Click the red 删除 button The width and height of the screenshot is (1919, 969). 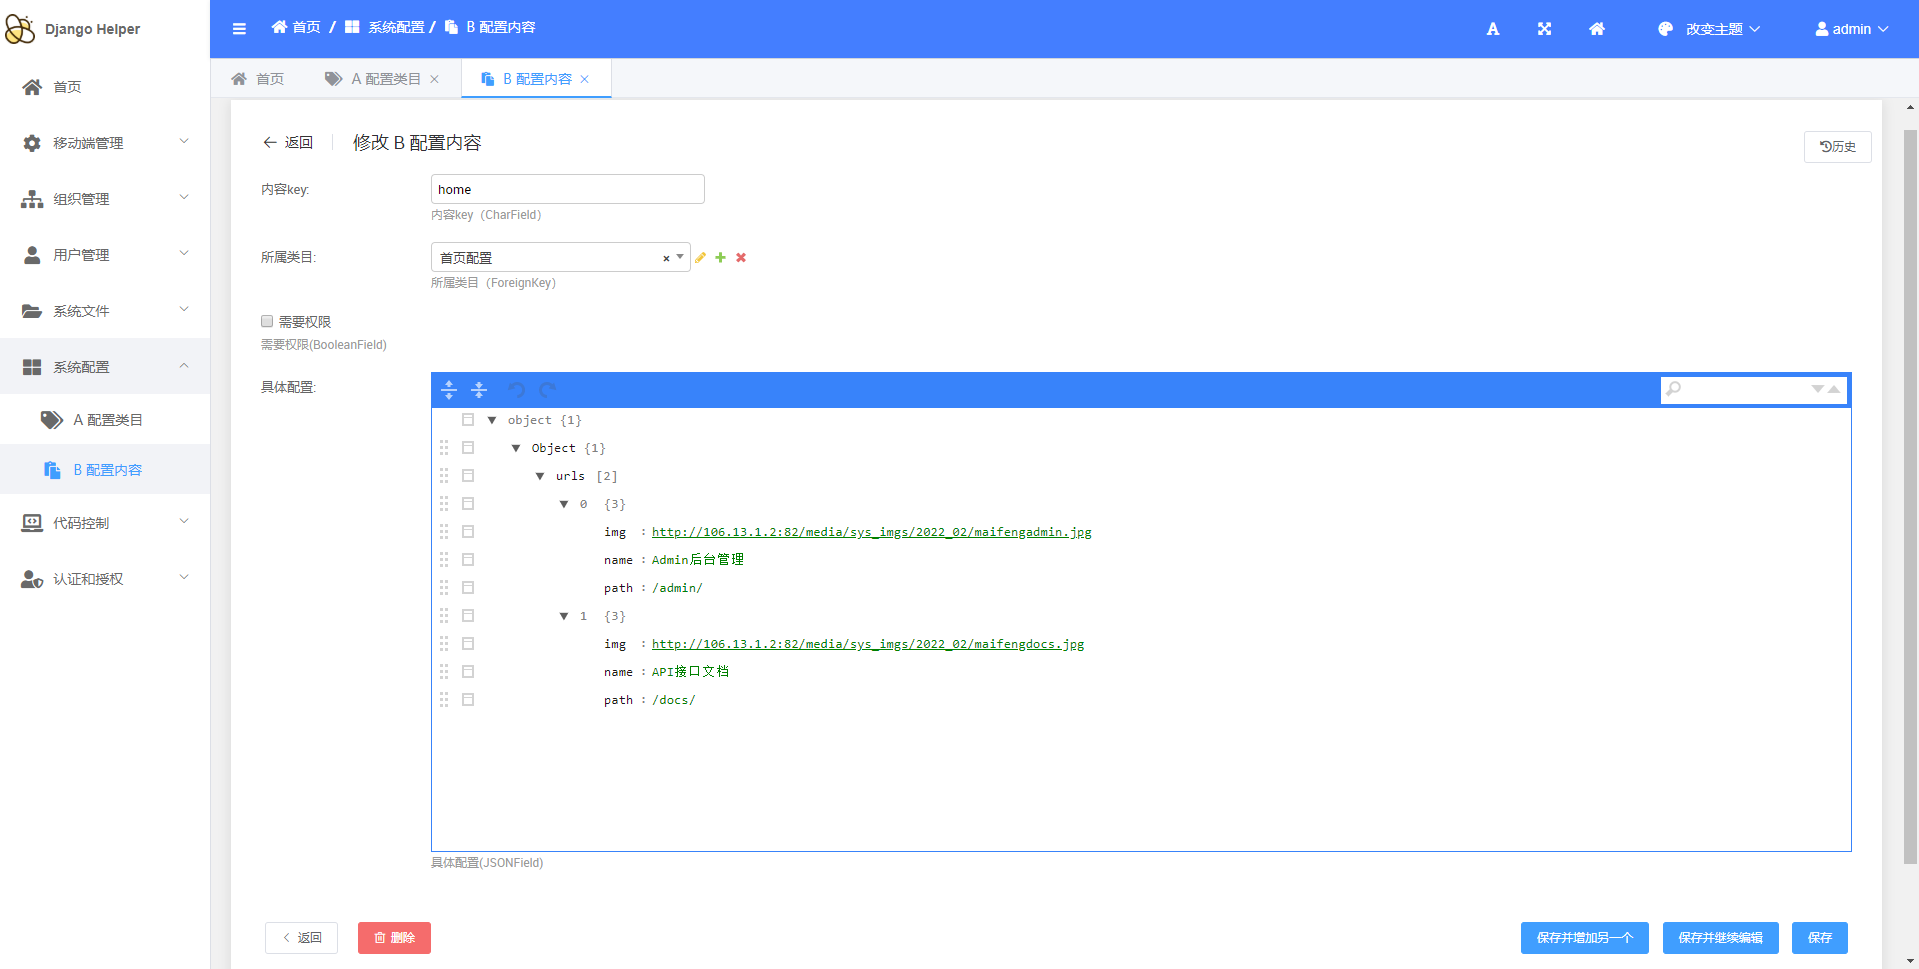tap(394, 938)
